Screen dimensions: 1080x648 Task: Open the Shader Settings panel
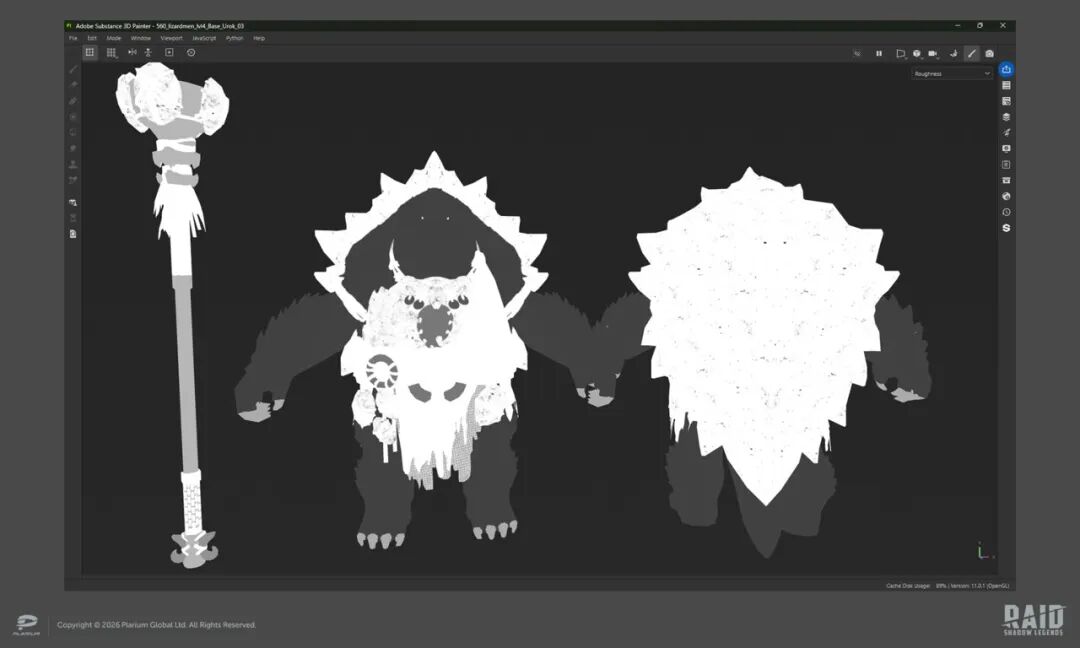click(1006, 165)
